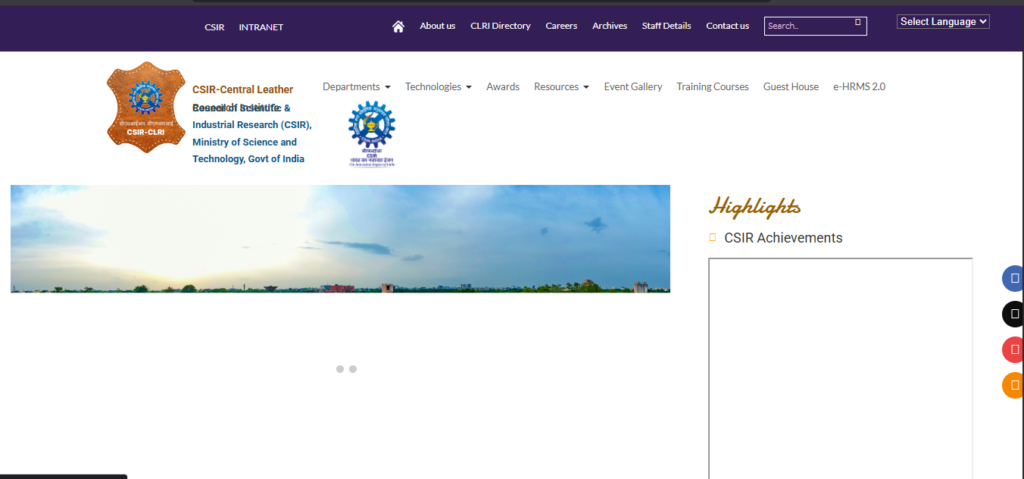Open the Contact us page
Viewport: 1024px width, 479px height.
[x=728, y=26]
